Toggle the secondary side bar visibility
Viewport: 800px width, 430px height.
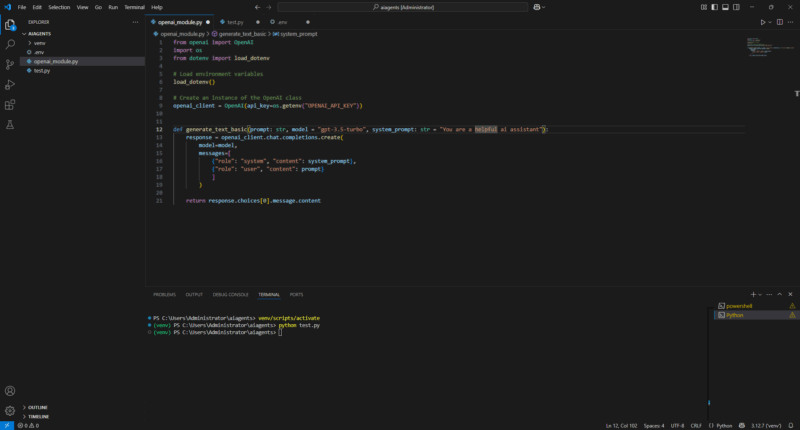click(x=736, y=7)
